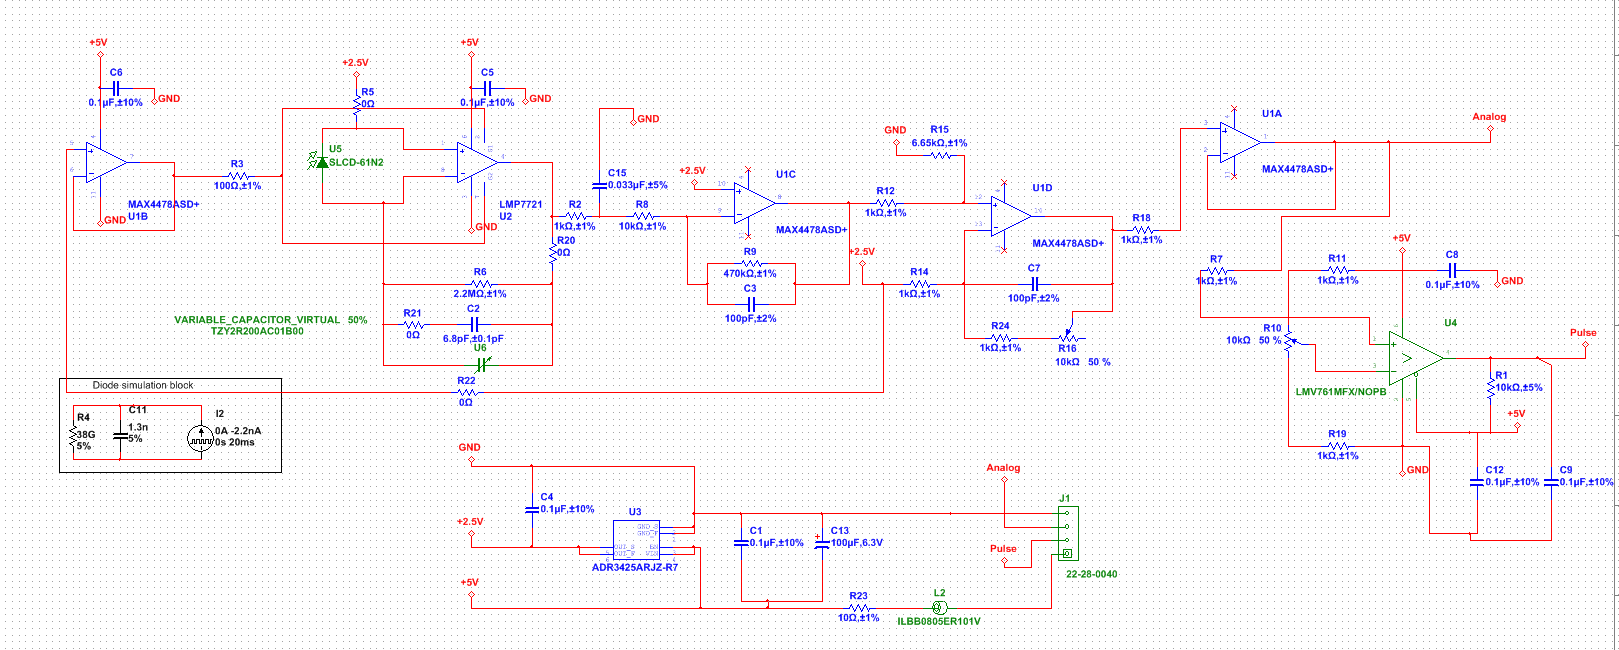Click the U4 comparator symbol

coord(1416,358)
